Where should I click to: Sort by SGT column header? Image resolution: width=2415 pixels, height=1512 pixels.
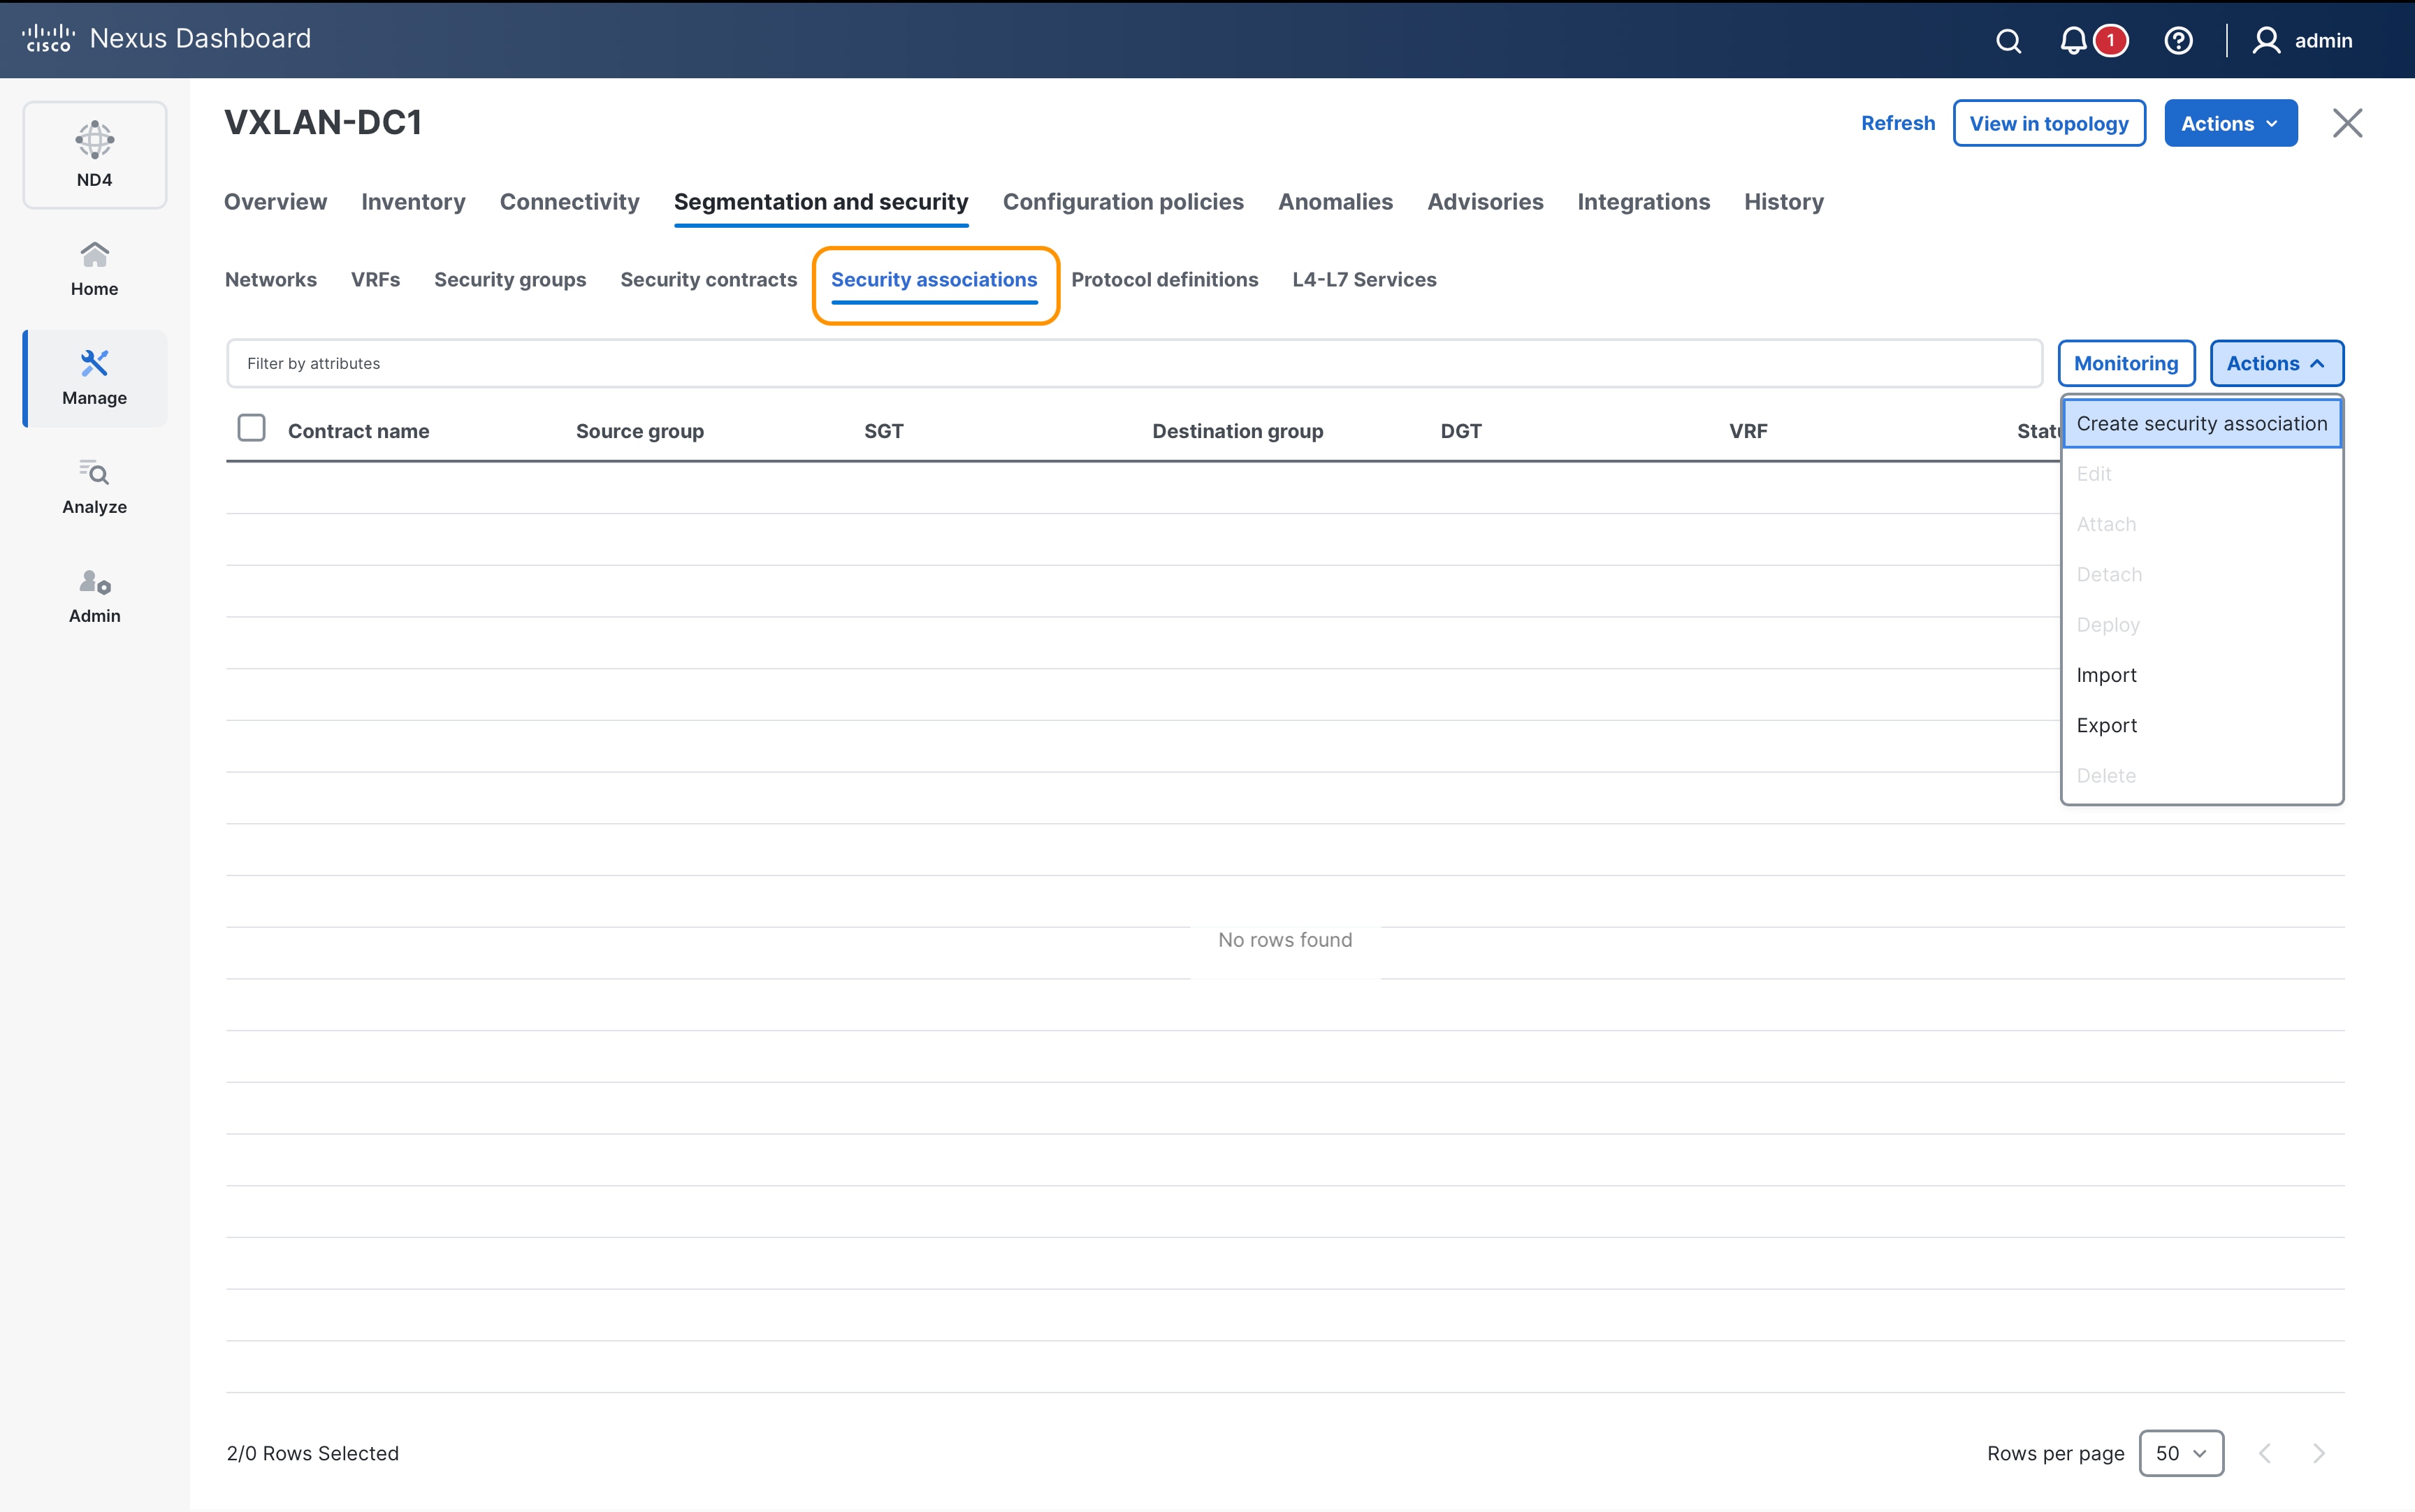[x=884, y=431]
